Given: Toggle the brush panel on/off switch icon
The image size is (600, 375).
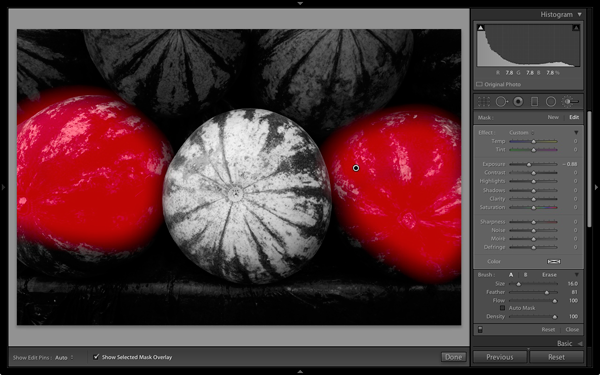Looking at the screenshot, I should pos(480,329).
